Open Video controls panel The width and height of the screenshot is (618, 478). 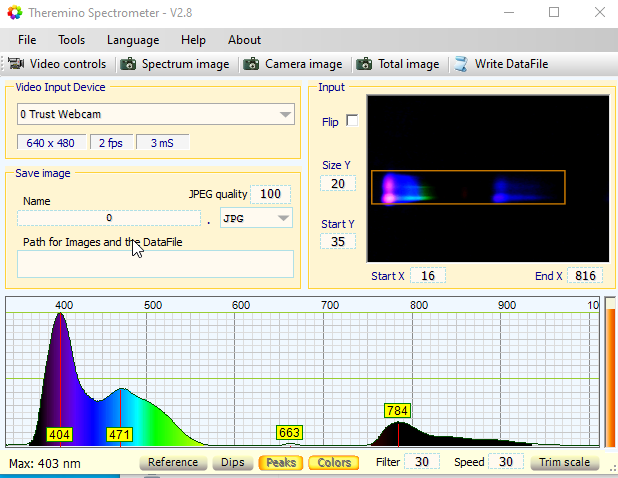[57, 64]
